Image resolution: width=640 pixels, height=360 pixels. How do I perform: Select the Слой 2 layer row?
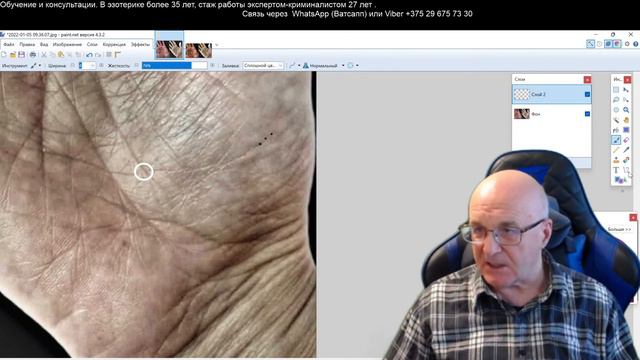(x=552, y=94)
